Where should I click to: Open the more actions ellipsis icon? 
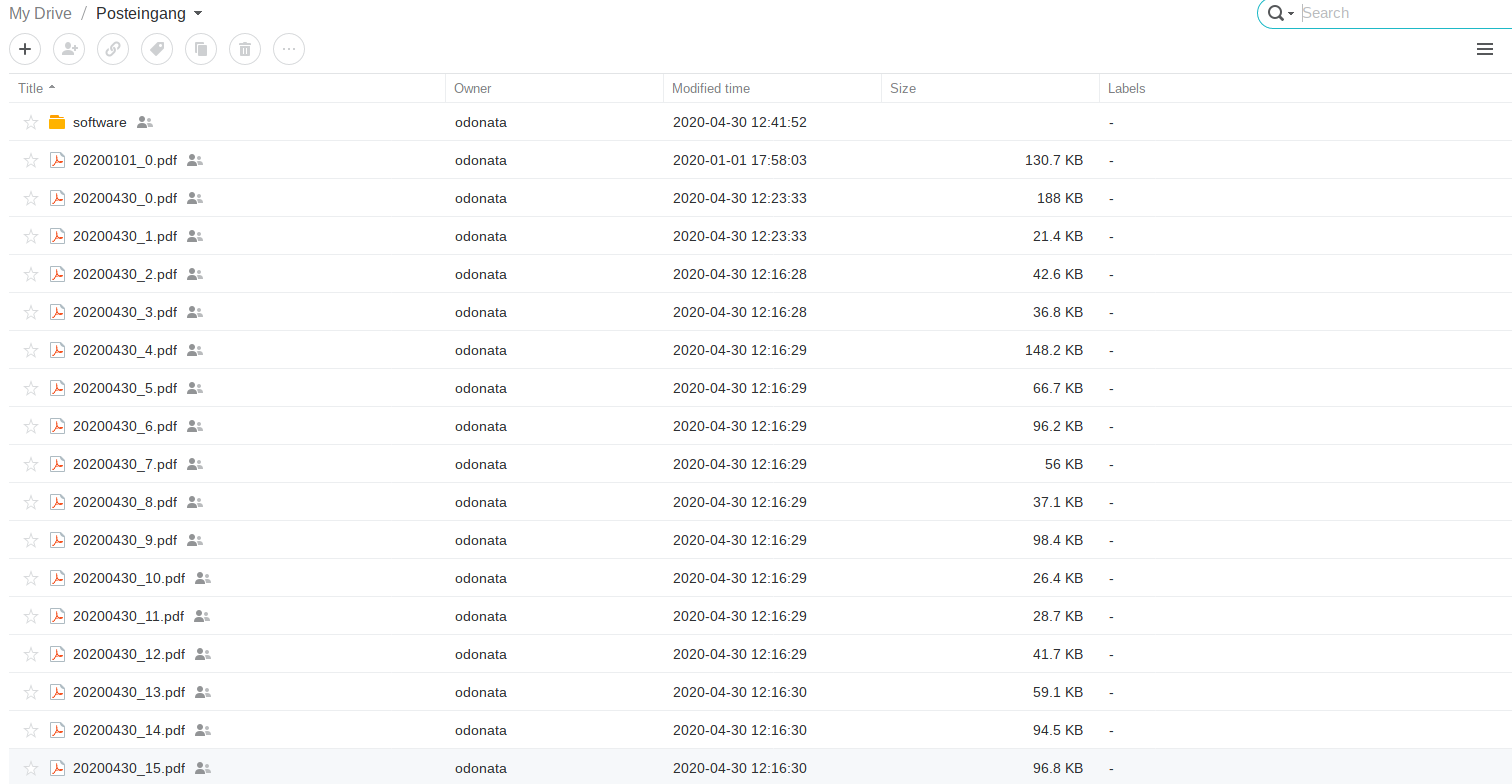289,48
